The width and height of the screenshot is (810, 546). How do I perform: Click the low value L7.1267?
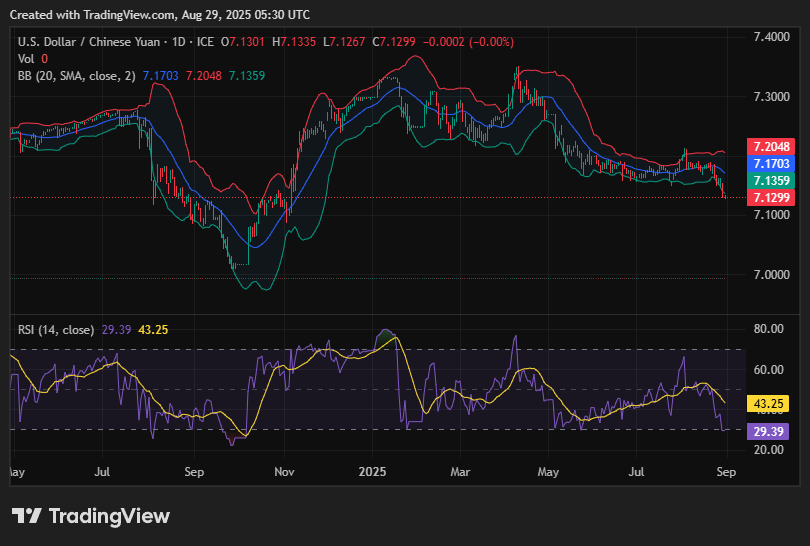344,42
